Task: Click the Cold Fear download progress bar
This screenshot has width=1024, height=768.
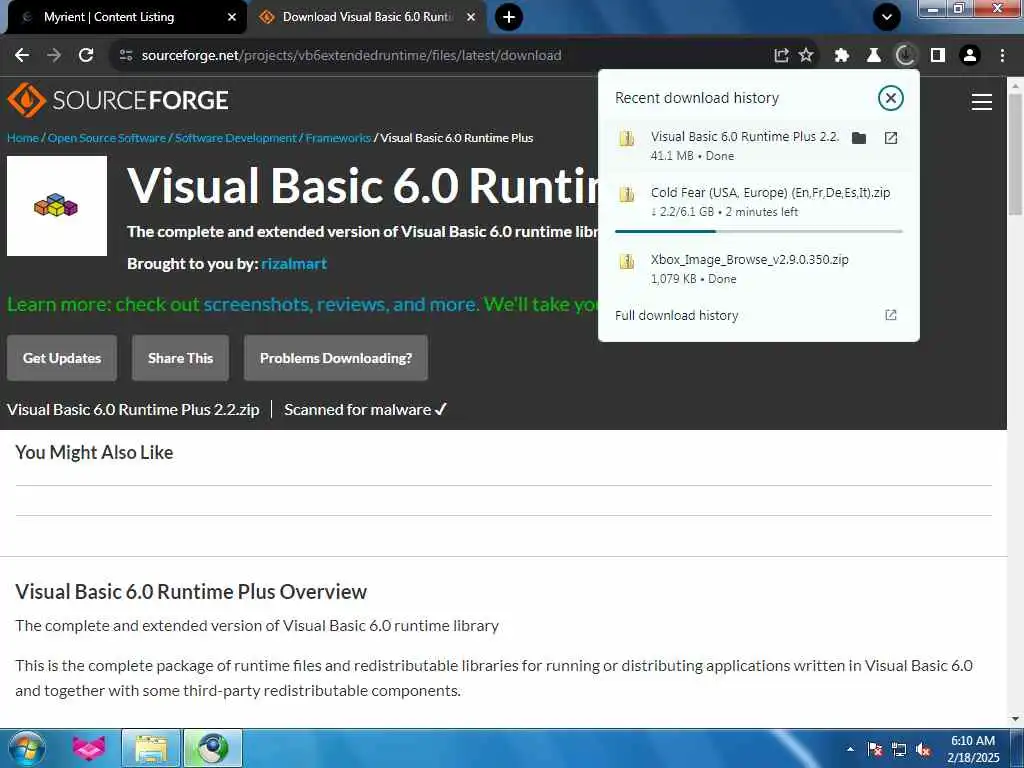Action: (758, 231)
